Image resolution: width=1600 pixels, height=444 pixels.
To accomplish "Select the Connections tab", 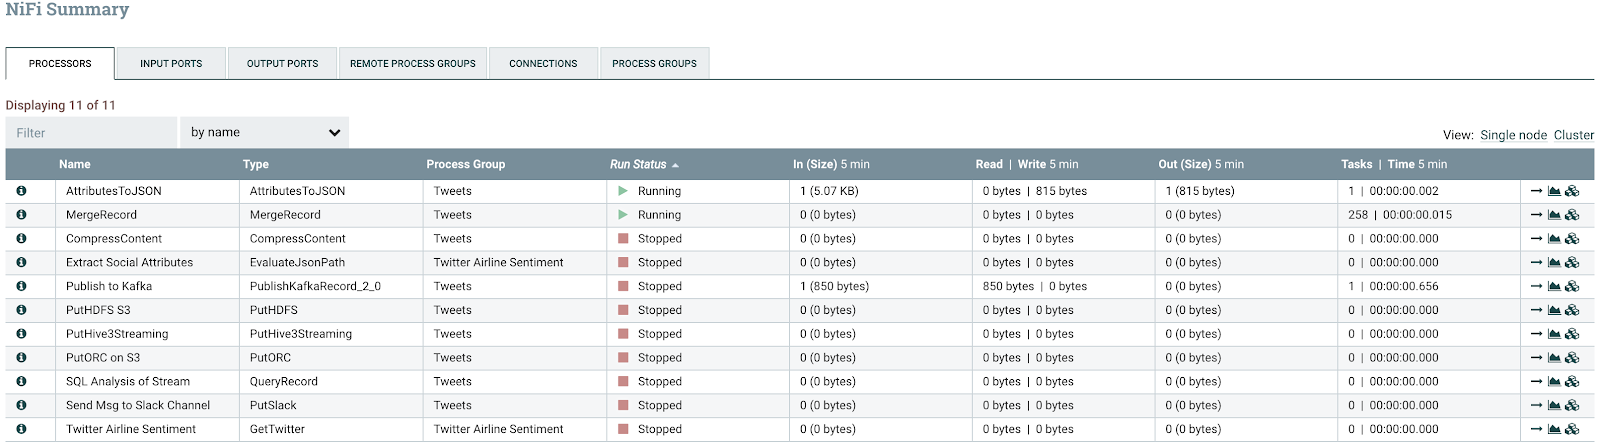I will tap(543, 63).
